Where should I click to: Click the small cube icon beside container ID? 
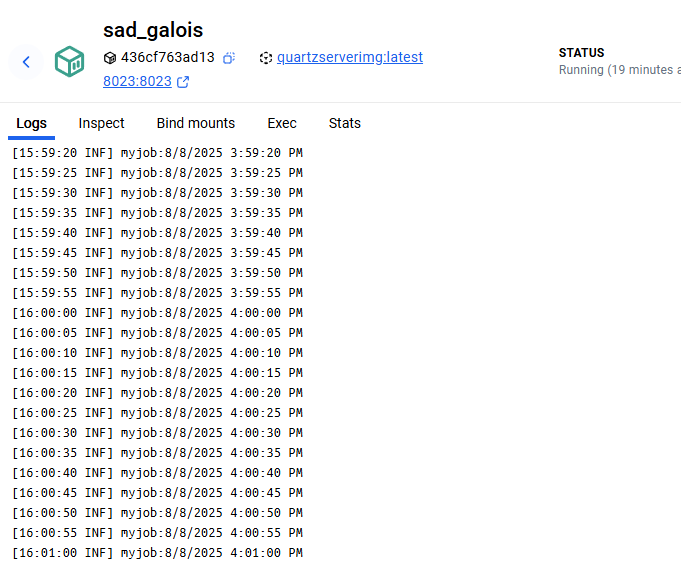pyautogui.click(x=110, y=58)
